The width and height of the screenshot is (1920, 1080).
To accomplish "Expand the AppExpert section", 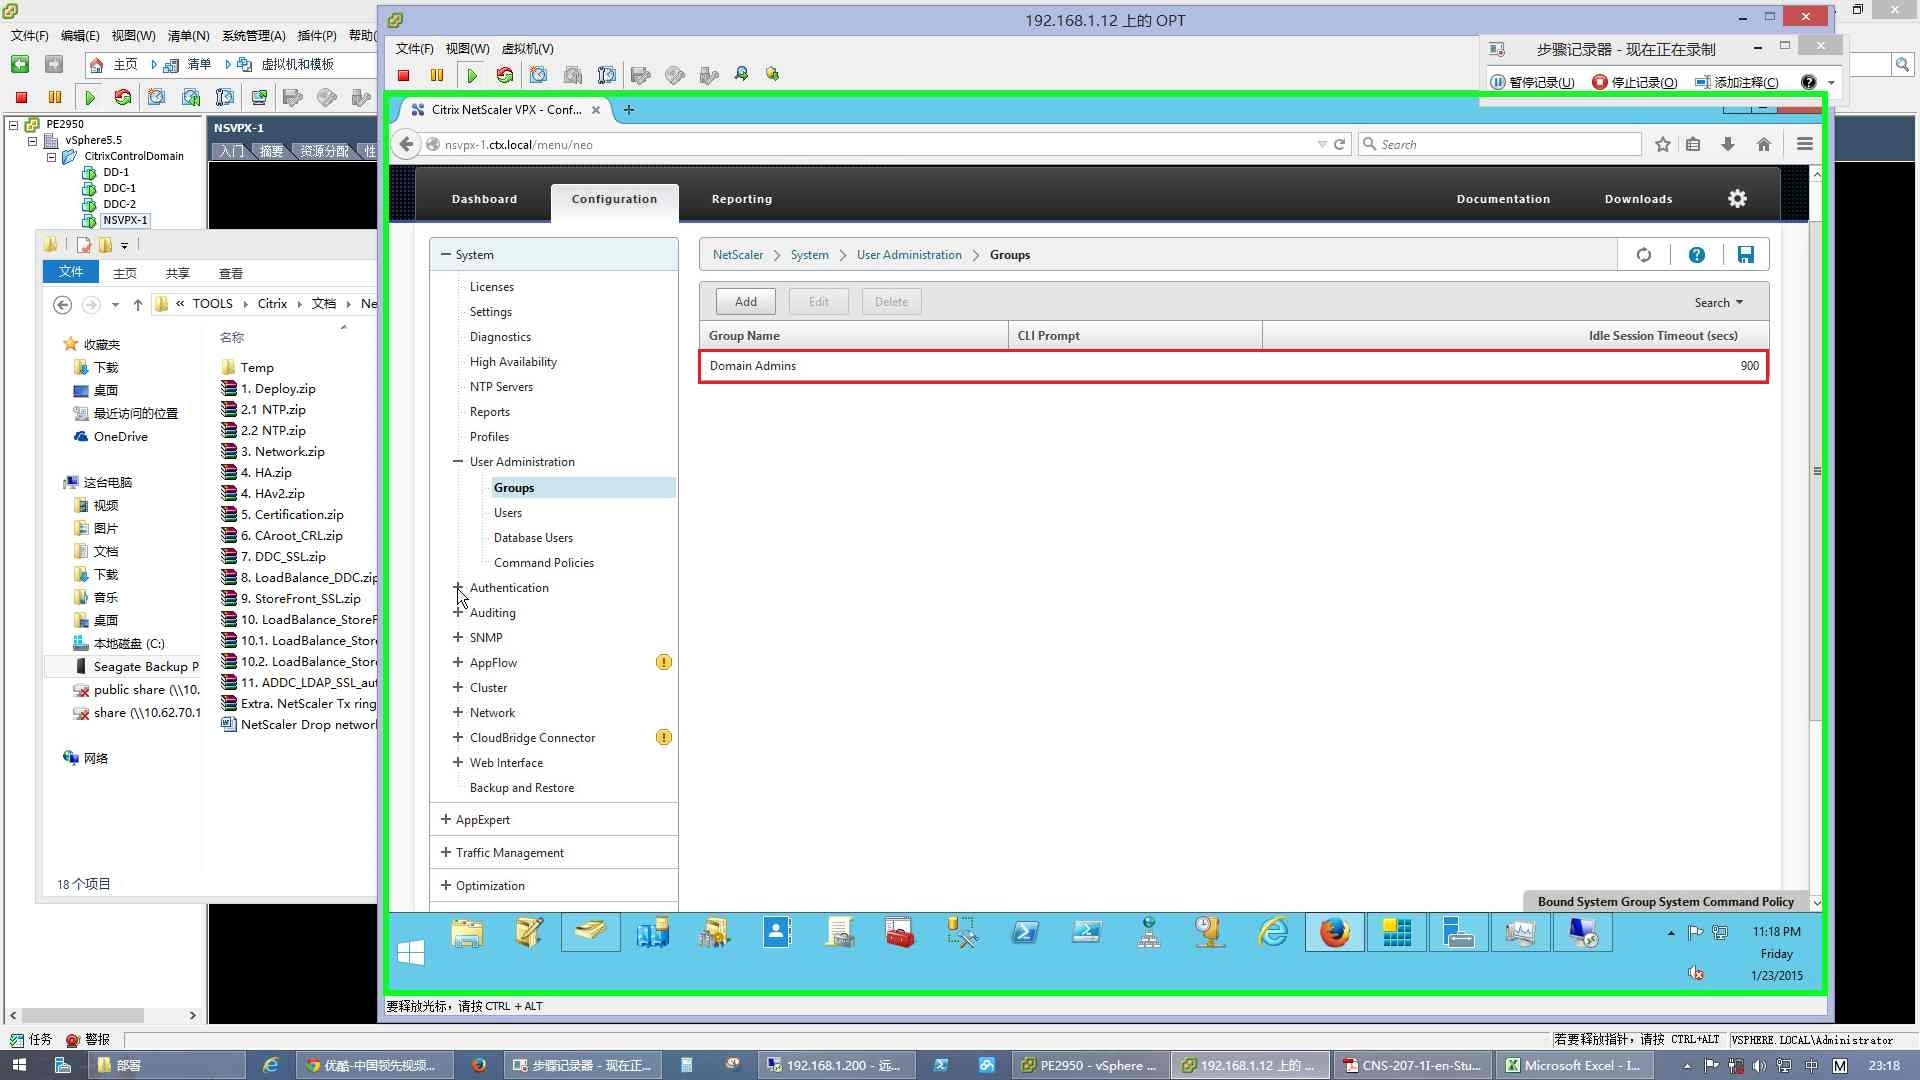I will pyautogui.click(x=446, y=819).
